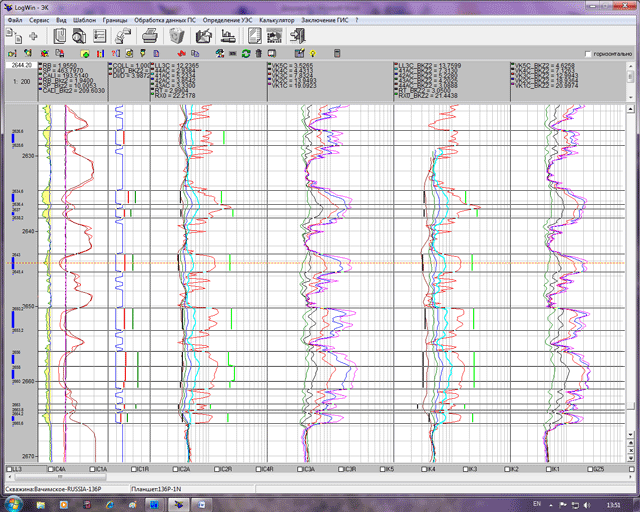Click the picture image toolbar icon

click(274, 36)
